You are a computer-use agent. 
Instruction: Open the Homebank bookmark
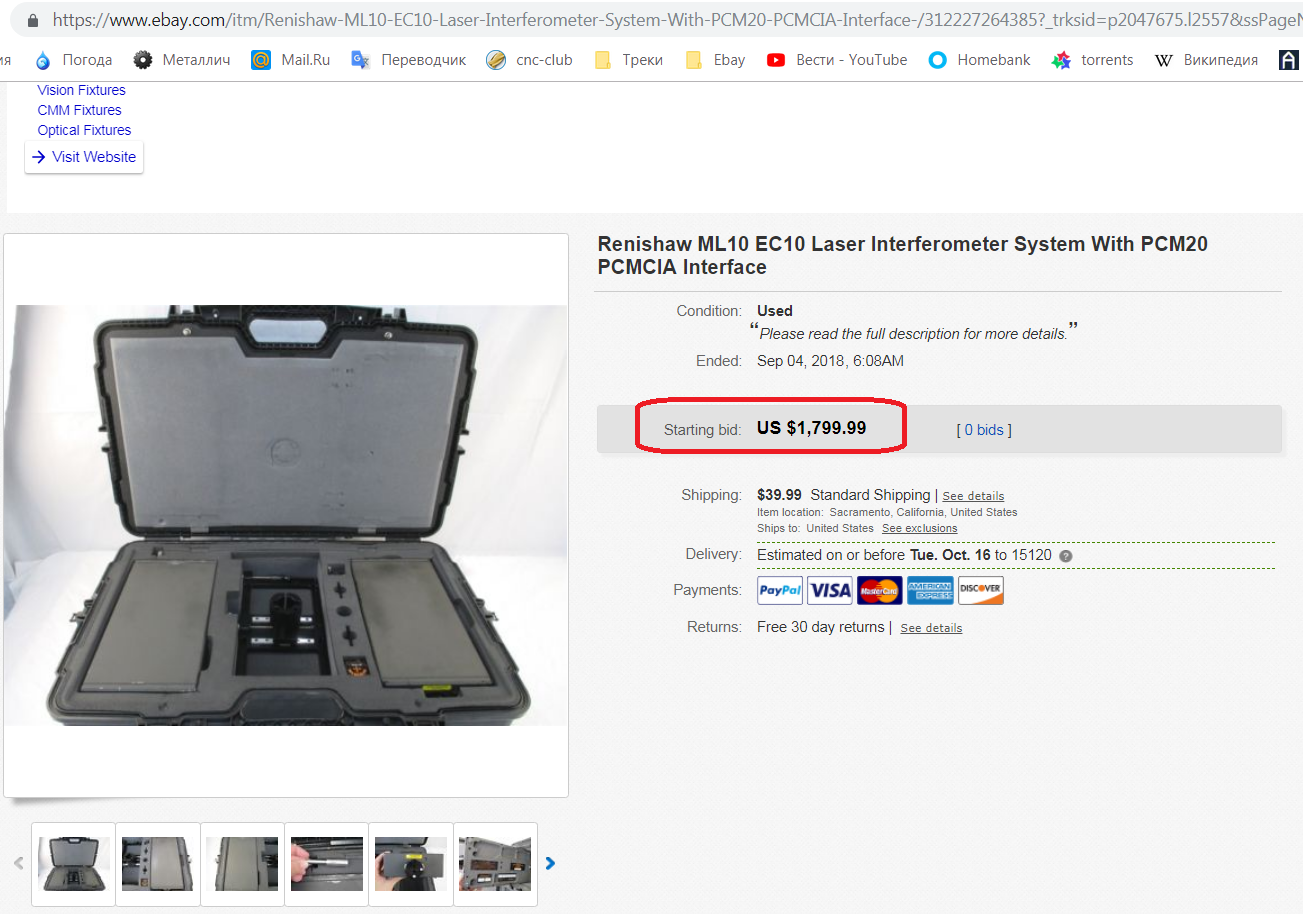point(979,60)
